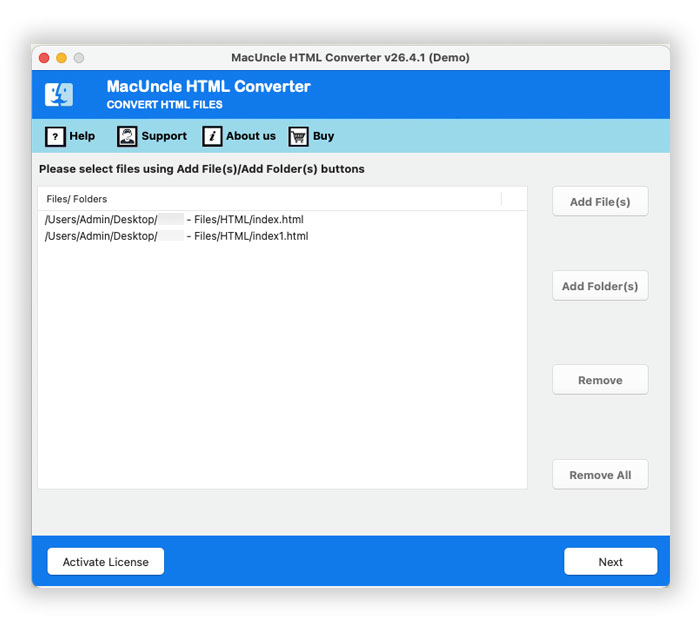
Task: Open Activate License dialog
Action: 106,562
